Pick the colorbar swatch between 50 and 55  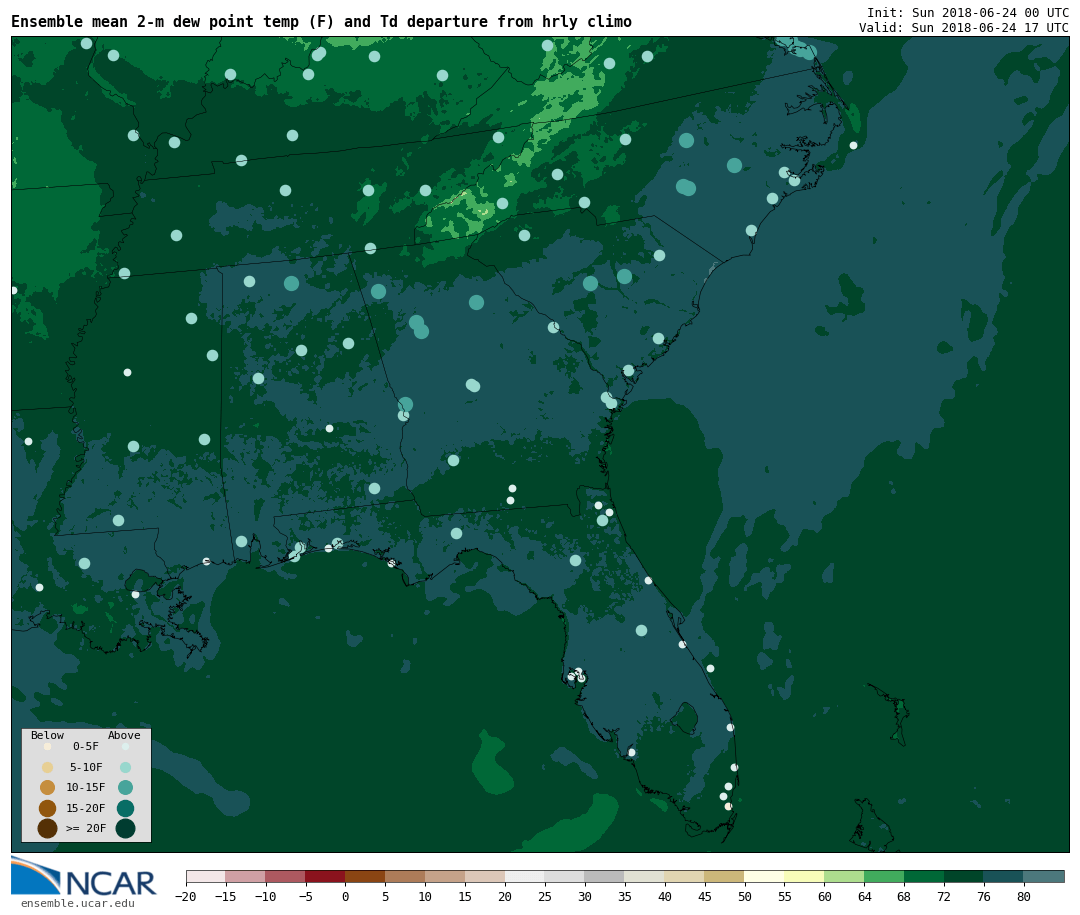[x=765, y=877]
